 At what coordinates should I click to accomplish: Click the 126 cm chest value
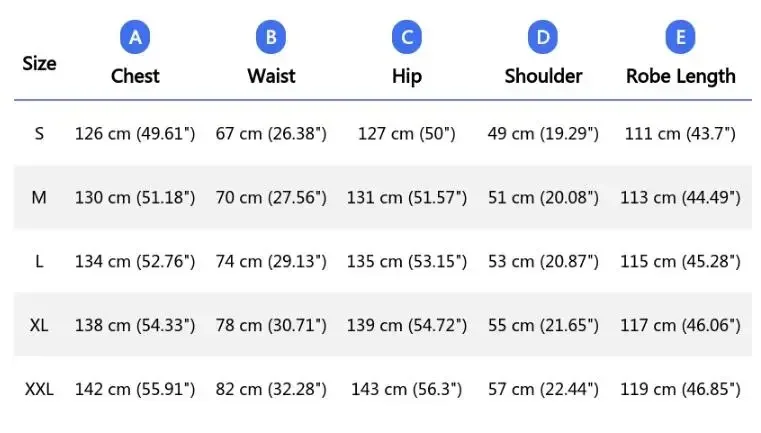click(135, 133)
